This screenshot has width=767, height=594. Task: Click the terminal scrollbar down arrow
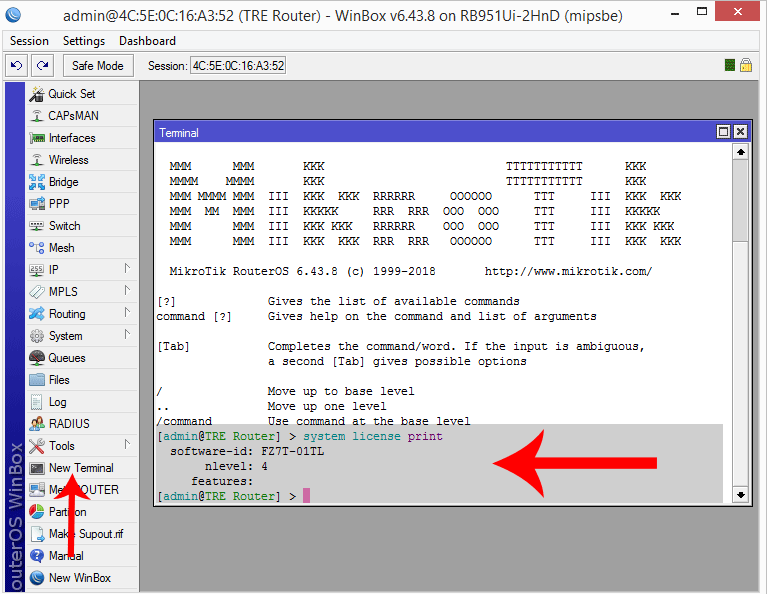[741, 495]
